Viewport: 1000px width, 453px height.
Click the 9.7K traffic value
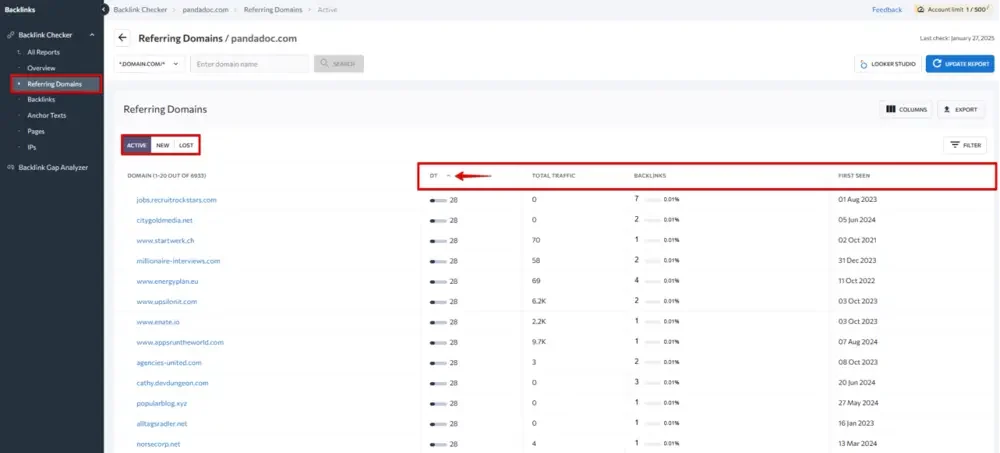click(x=539, y=343)
